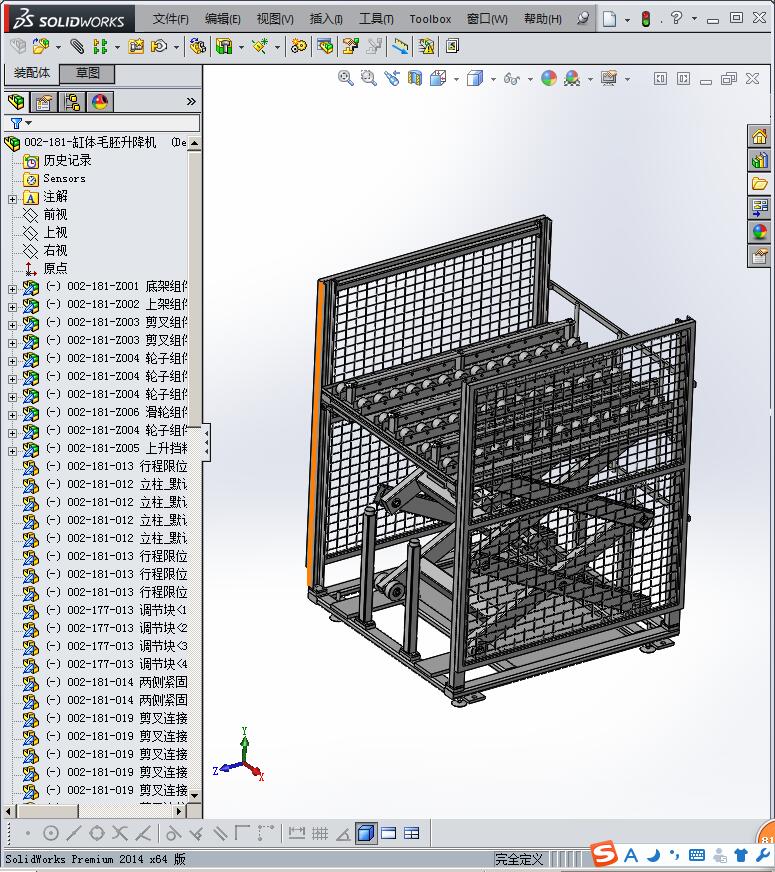Click the Insert Components icon
The height and width of the screenshot is (872, 775).
pos(41,46)
